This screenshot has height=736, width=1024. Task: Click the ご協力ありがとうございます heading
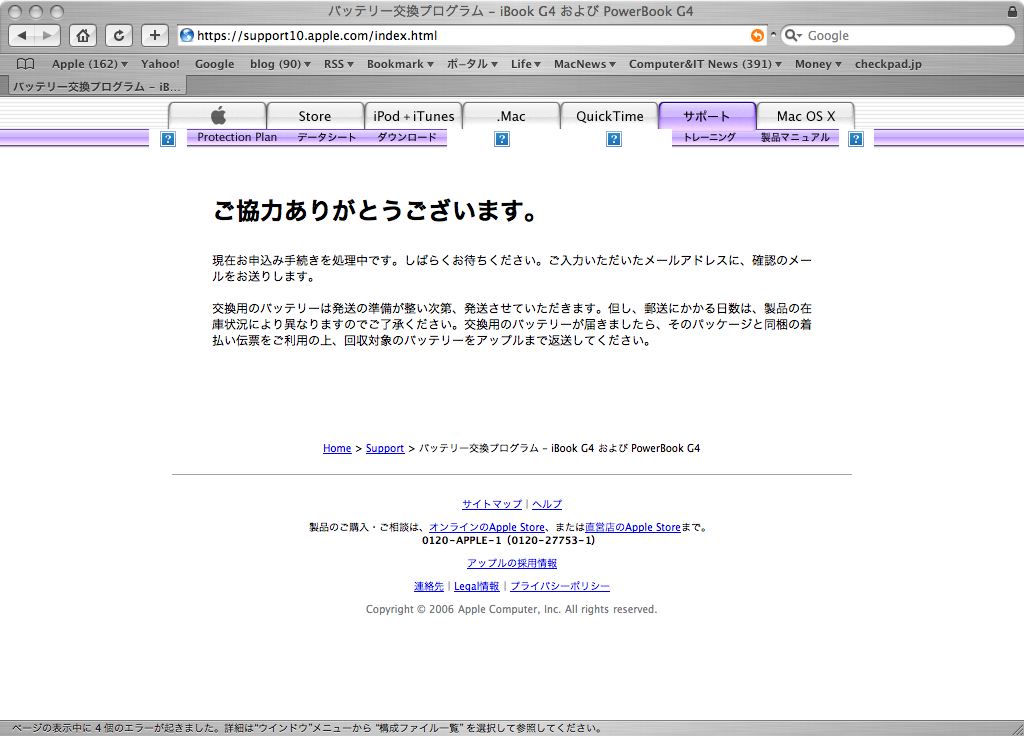[x=376, y=211]
